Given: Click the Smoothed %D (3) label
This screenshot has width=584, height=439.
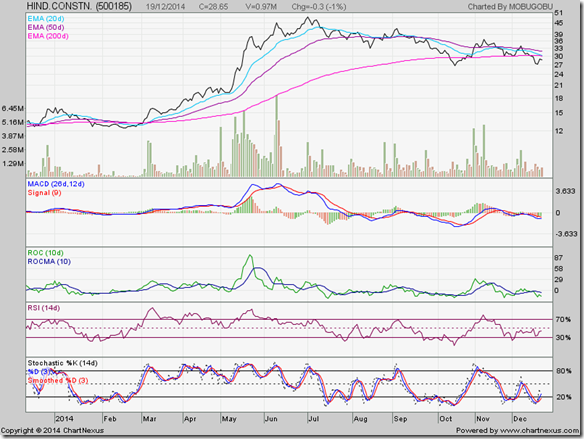Looking at the screenshot, I should point(58,381).
